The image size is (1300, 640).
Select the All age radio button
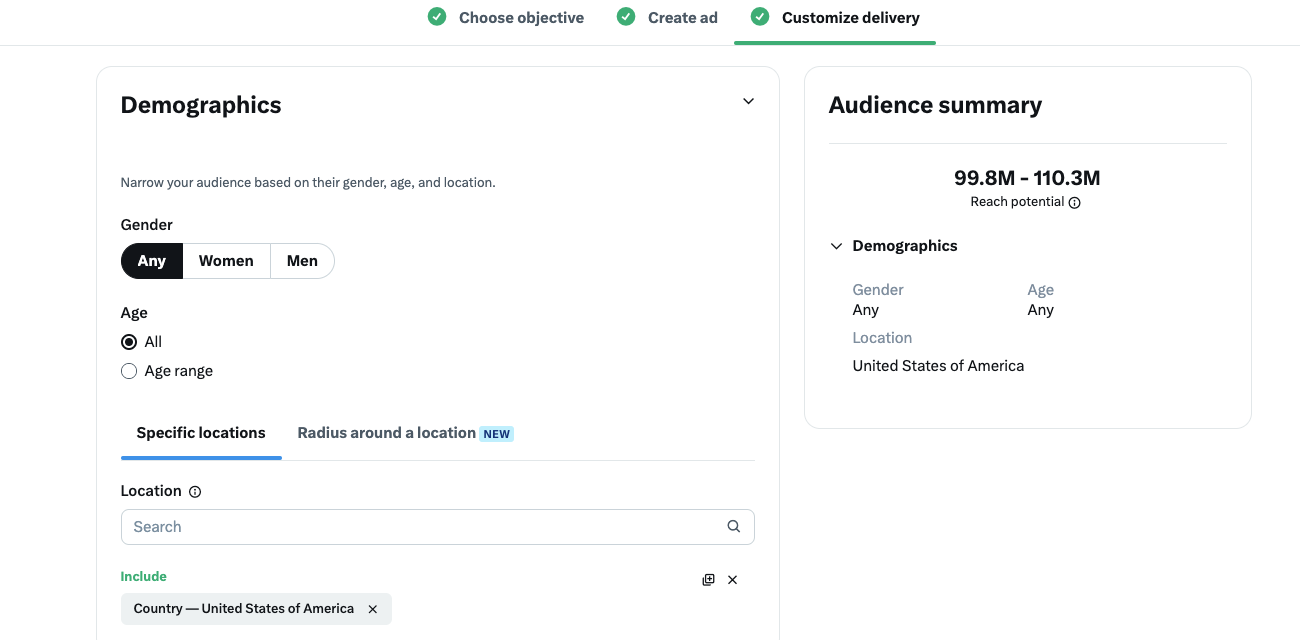click(128, 341)
